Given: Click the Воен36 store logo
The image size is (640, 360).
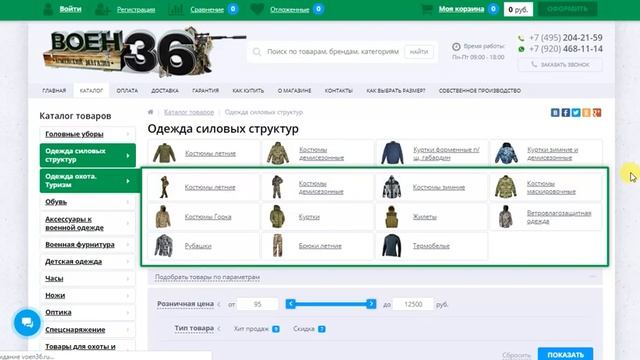Looking at the screenshot, I should coord(143,52).
